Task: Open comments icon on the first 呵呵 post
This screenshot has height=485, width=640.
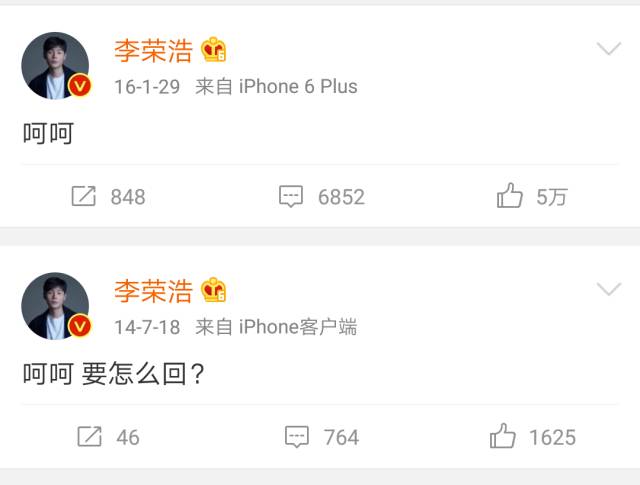Action: pos(291,196)
